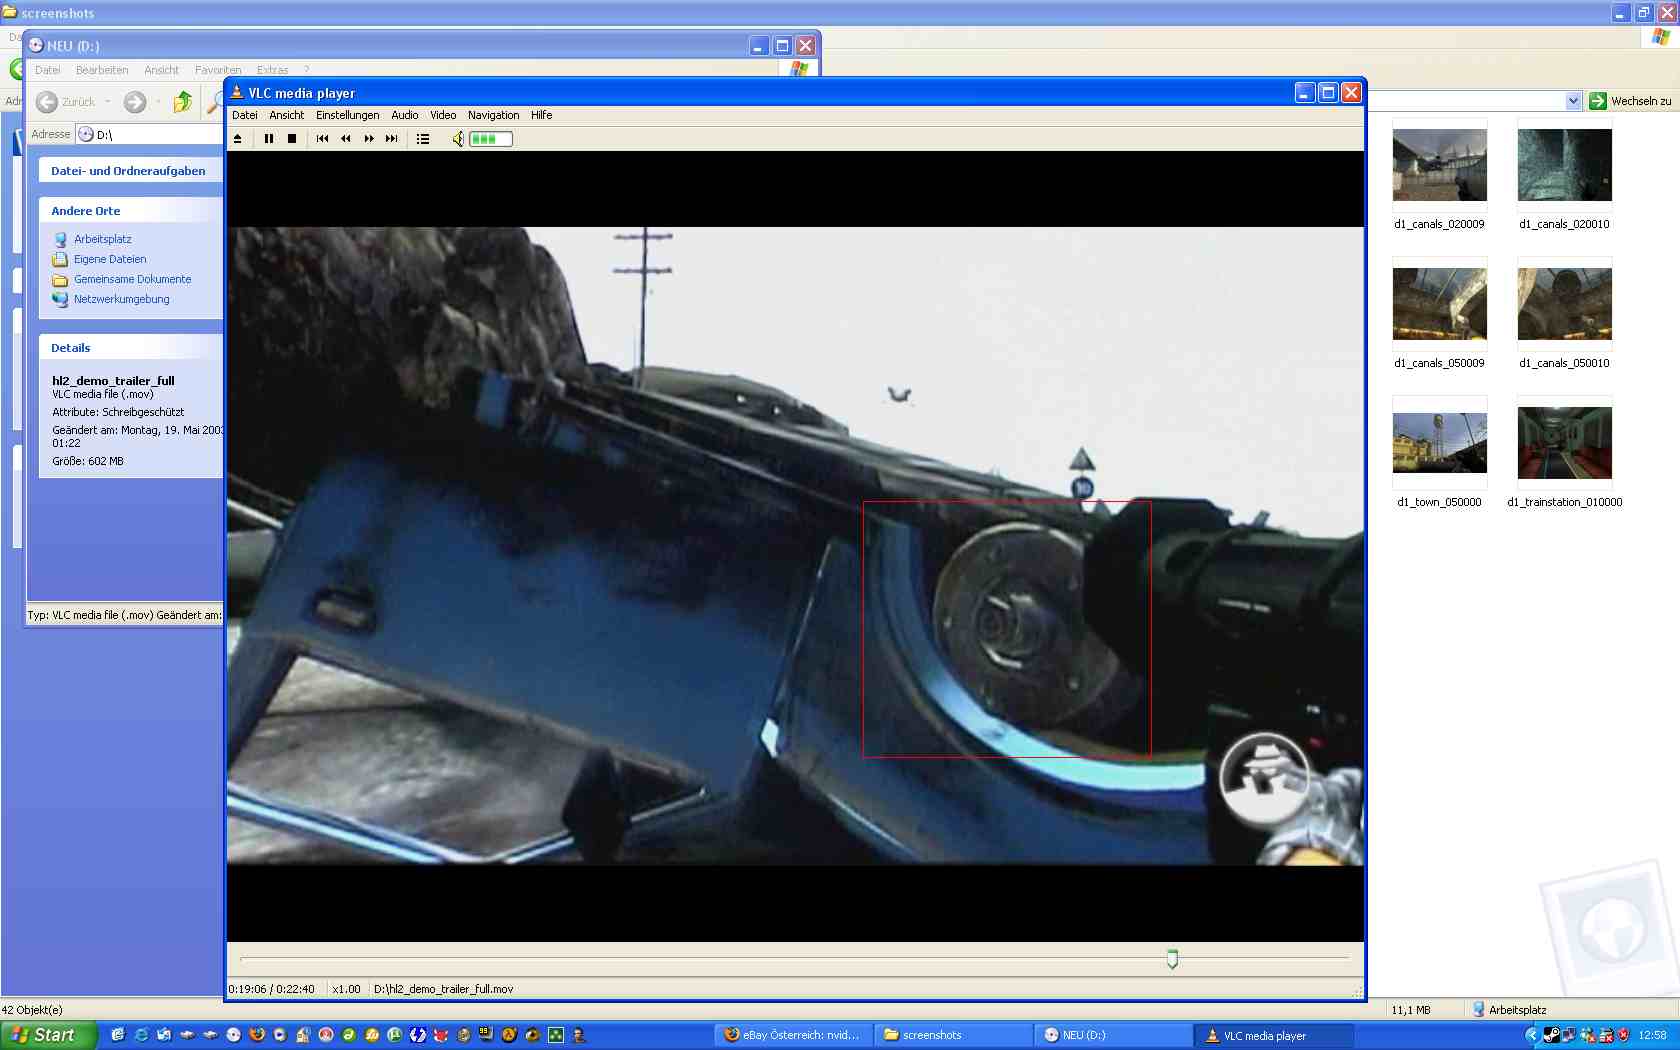
Task: Click the Wechseln zu go button
Action: 1630,101
